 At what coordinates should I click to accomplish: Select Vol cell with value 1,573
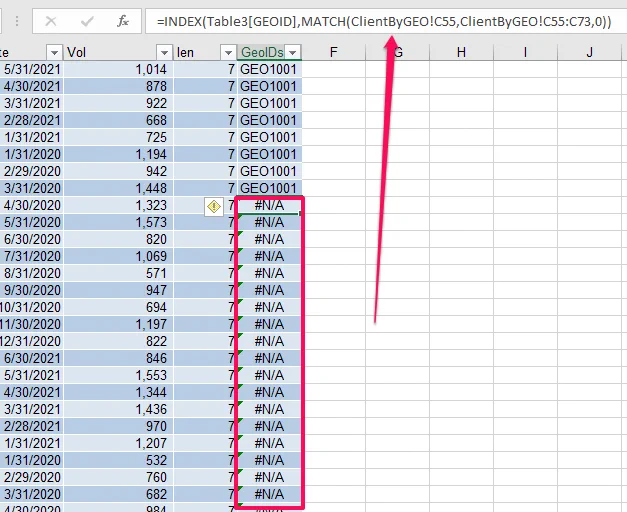[x=118, y=222]
